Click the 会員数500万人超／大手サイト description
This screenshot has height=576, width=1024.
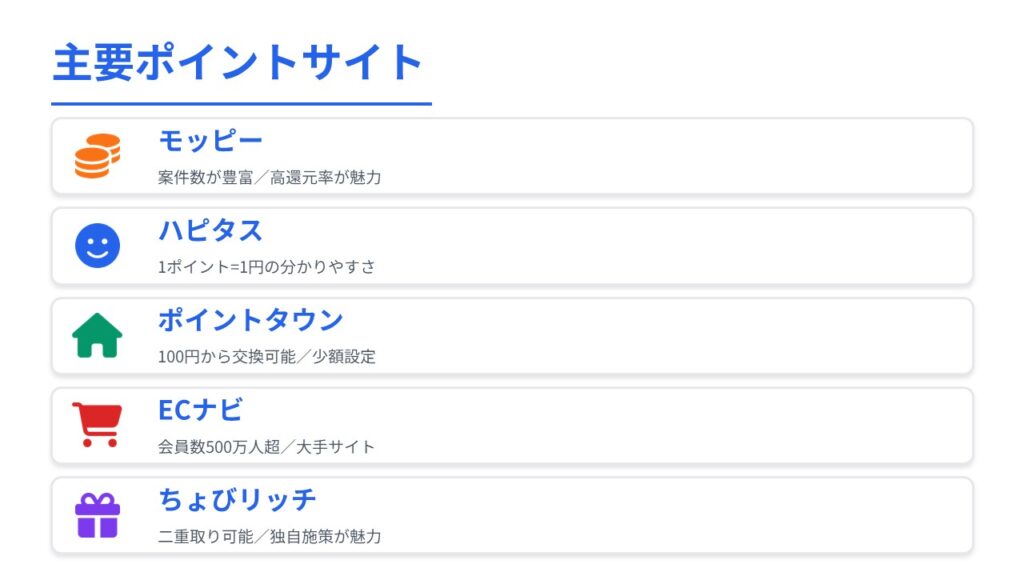(266, 447)
